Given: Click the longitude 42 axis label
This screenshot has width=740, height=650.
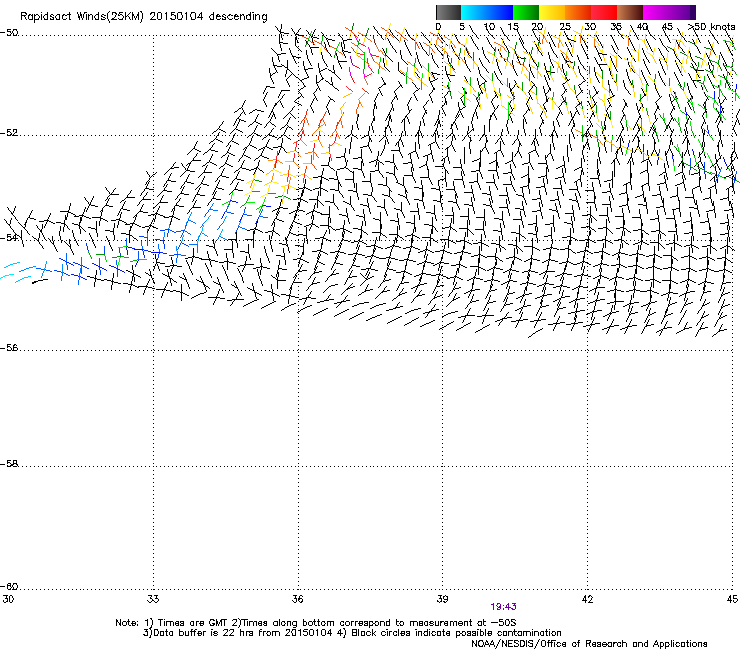Looking at the screenshot, I should tap(587, 599).
